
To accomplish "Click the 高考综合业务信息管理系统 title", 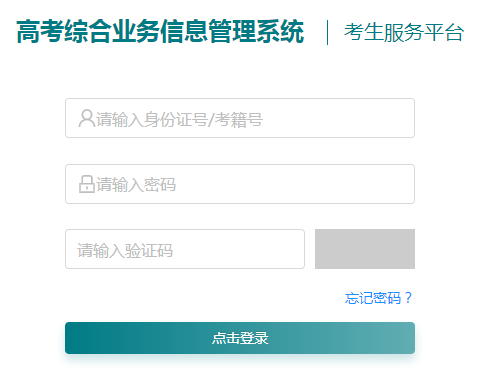I will coord(160,32).
